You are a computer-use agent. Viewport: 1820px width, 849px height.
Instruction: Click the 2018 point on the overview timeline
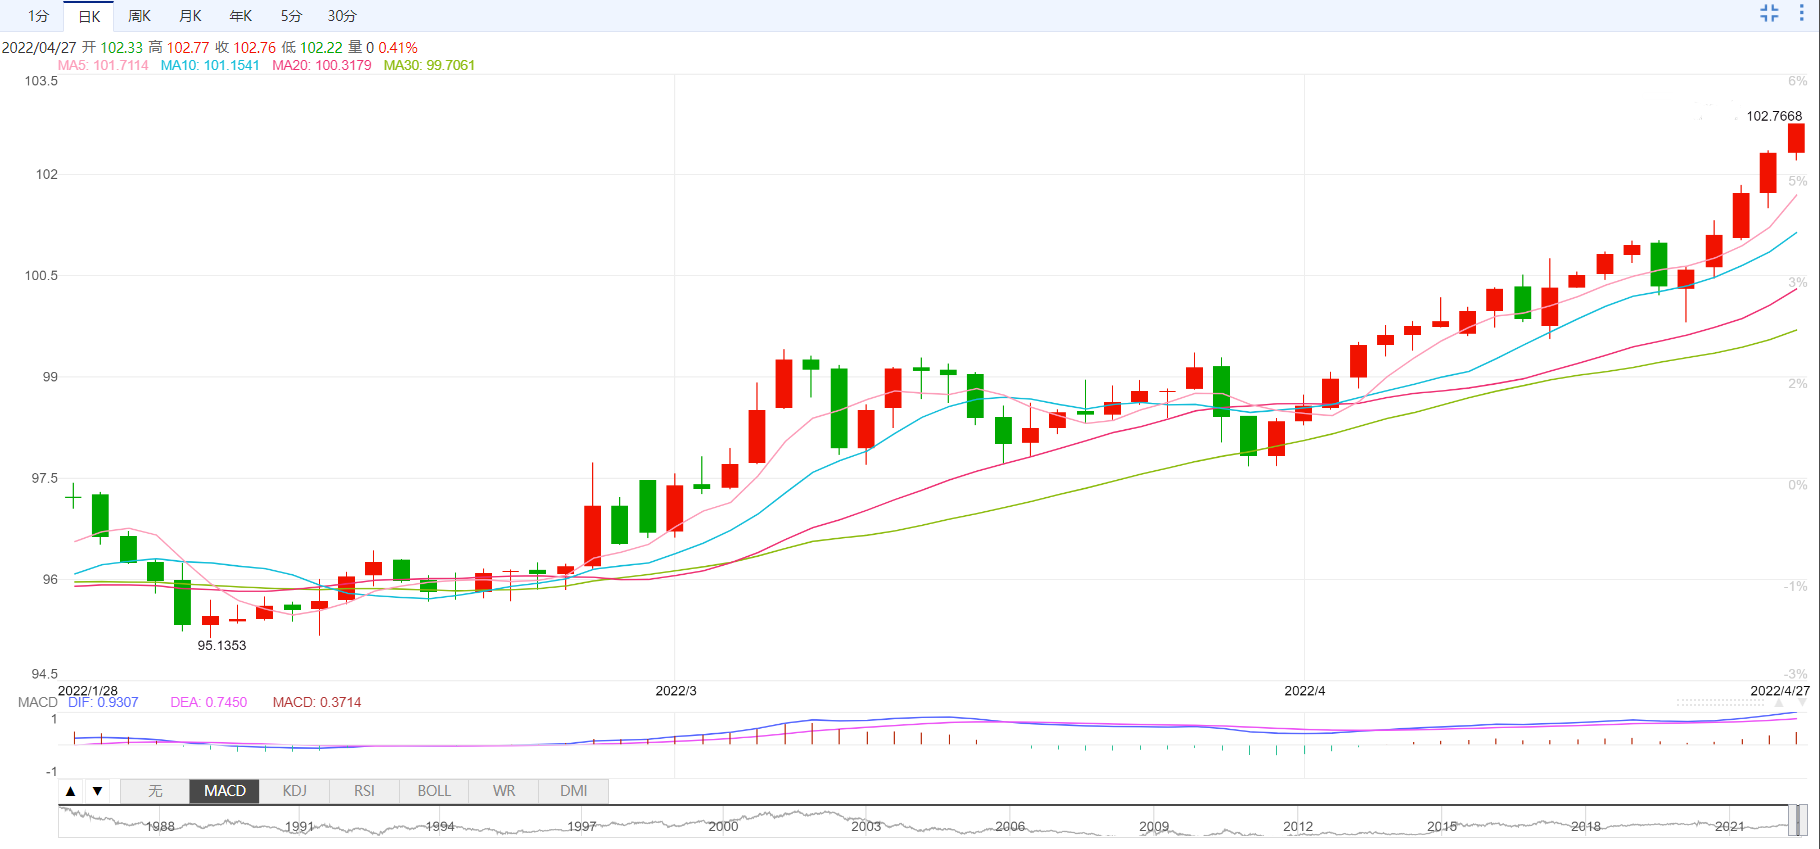coord(1585,826)
